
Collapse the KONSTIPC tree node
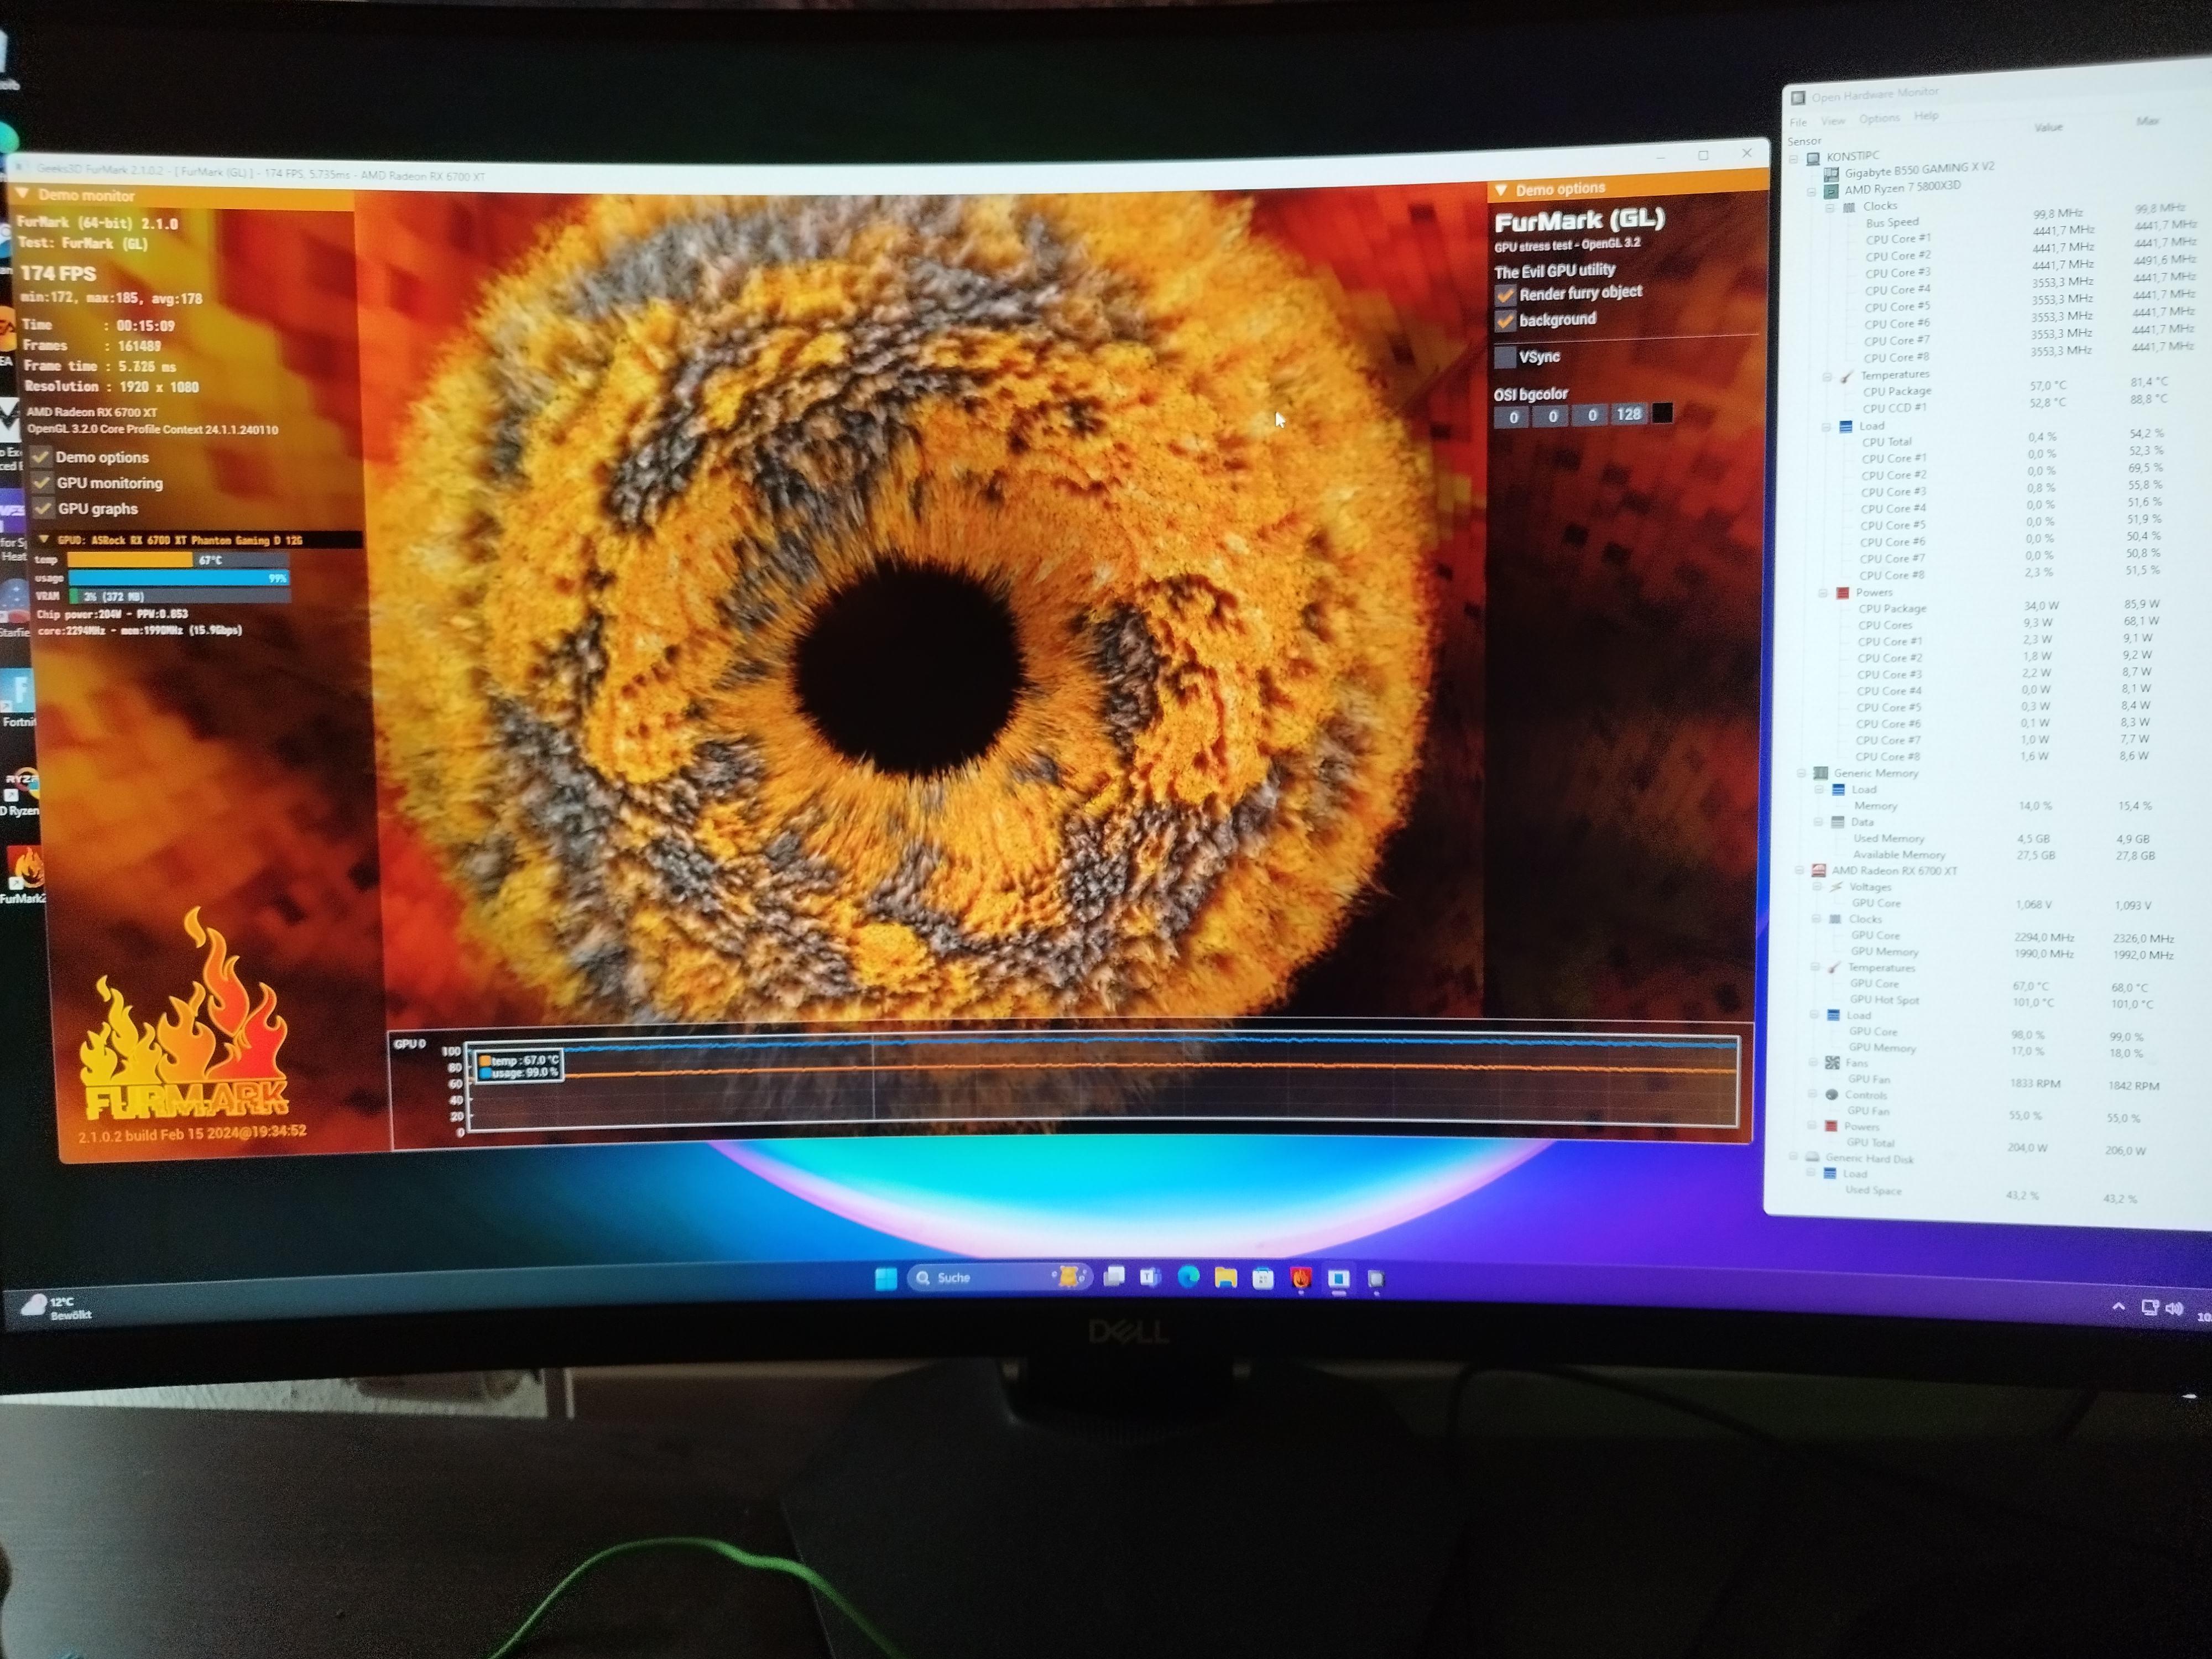coord(1794,159)
